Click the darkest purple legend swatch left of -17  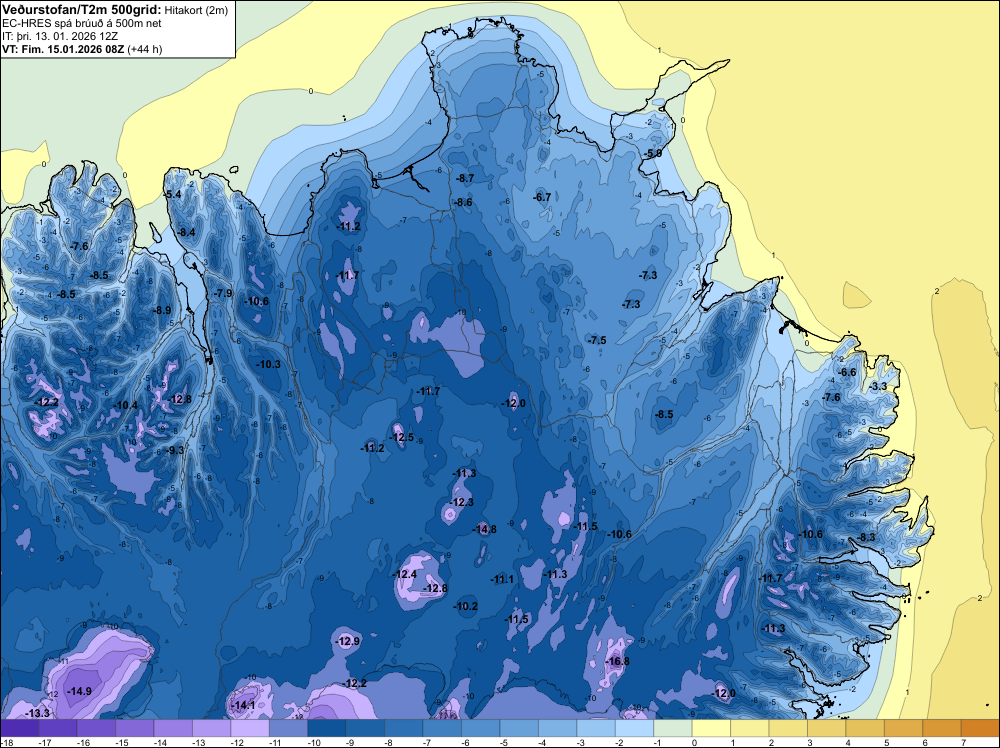coord(19,728)
